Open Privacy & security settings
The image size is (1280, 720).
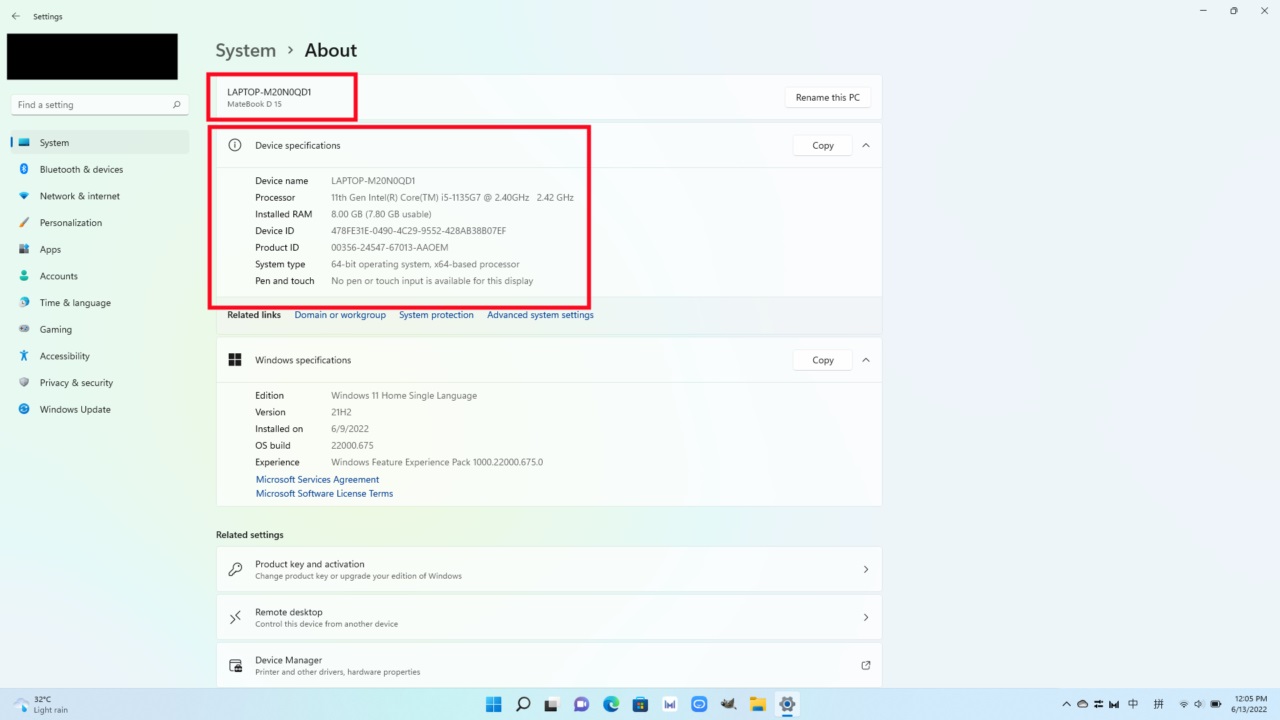99,382
